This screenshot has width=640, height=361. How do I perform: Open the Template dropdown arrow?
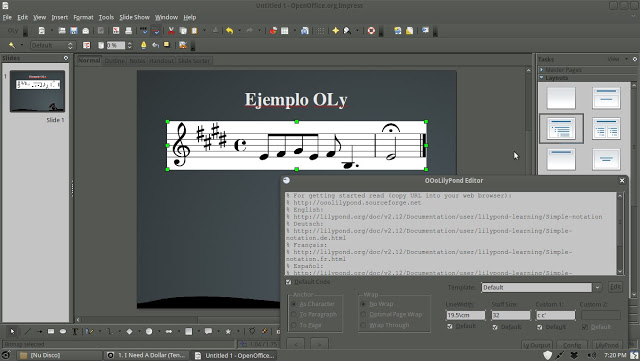(x=598, y=287)
